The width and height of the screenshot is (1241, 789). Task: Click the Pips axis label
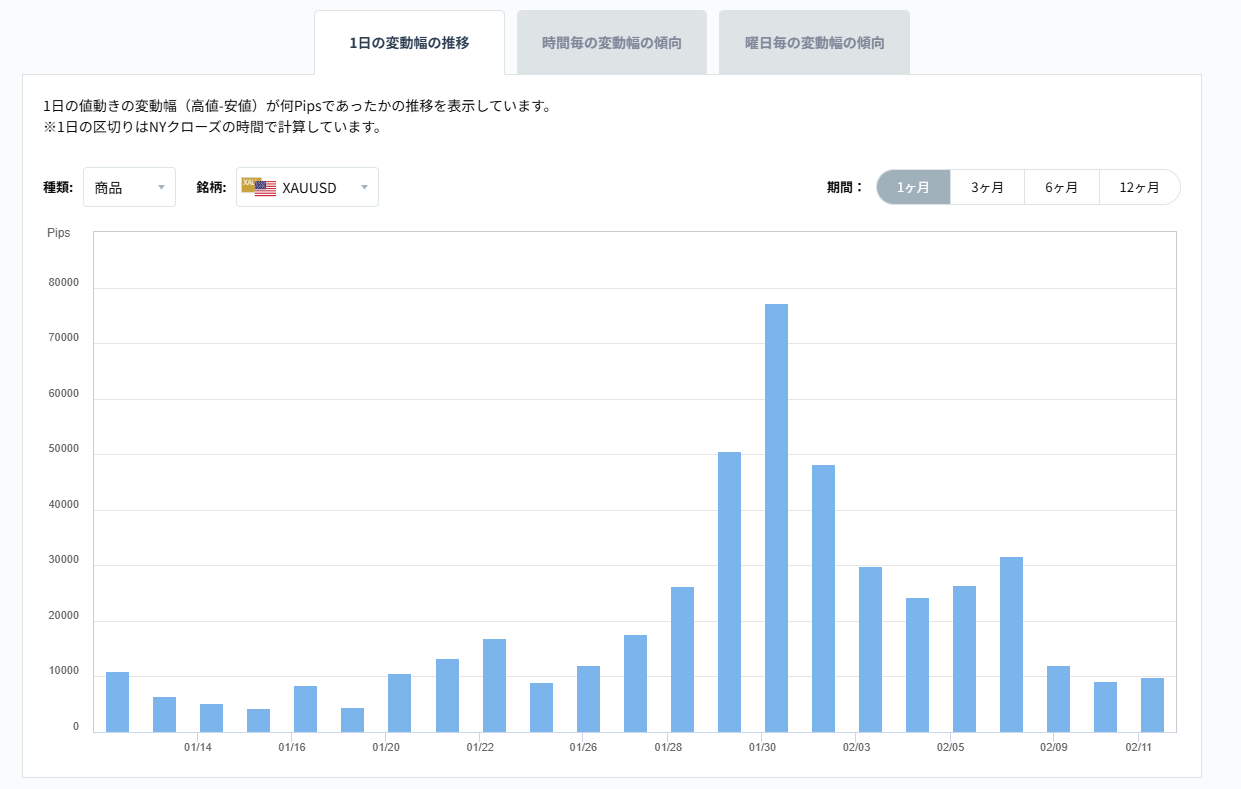click(x=59, y=232)
